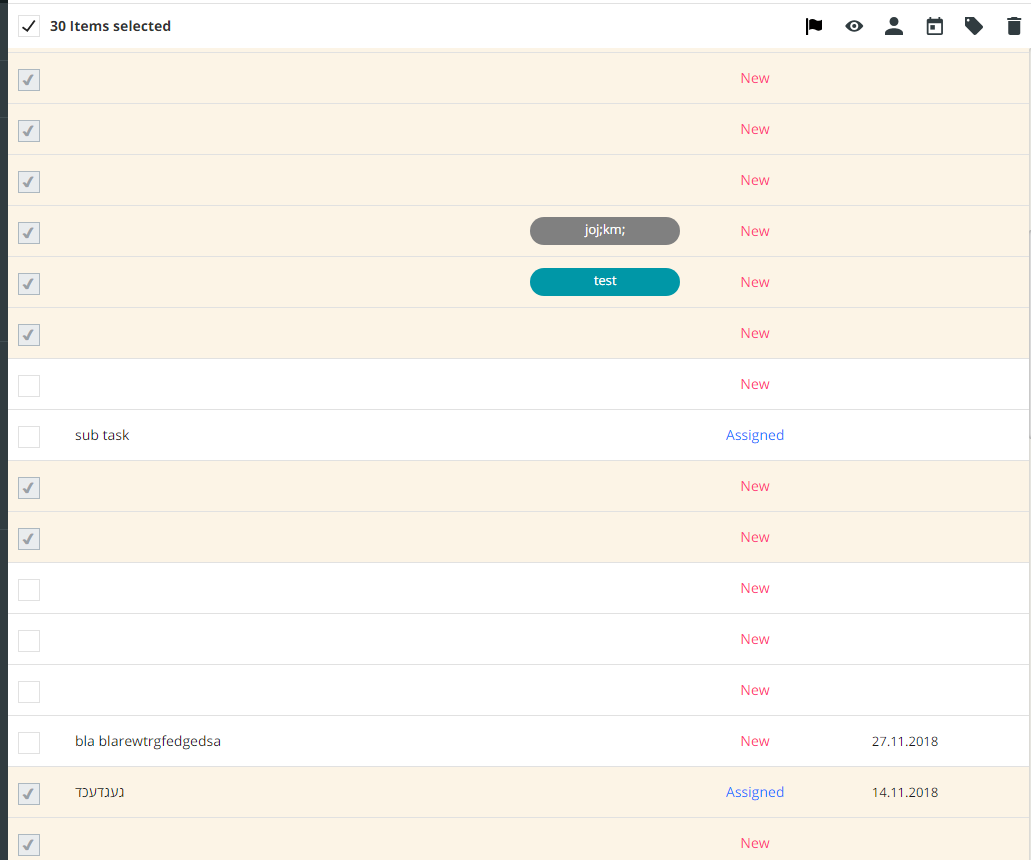Click the '30 Items selected' label
The width and height of the screenshot is (1031, 860).
point(110,26)
